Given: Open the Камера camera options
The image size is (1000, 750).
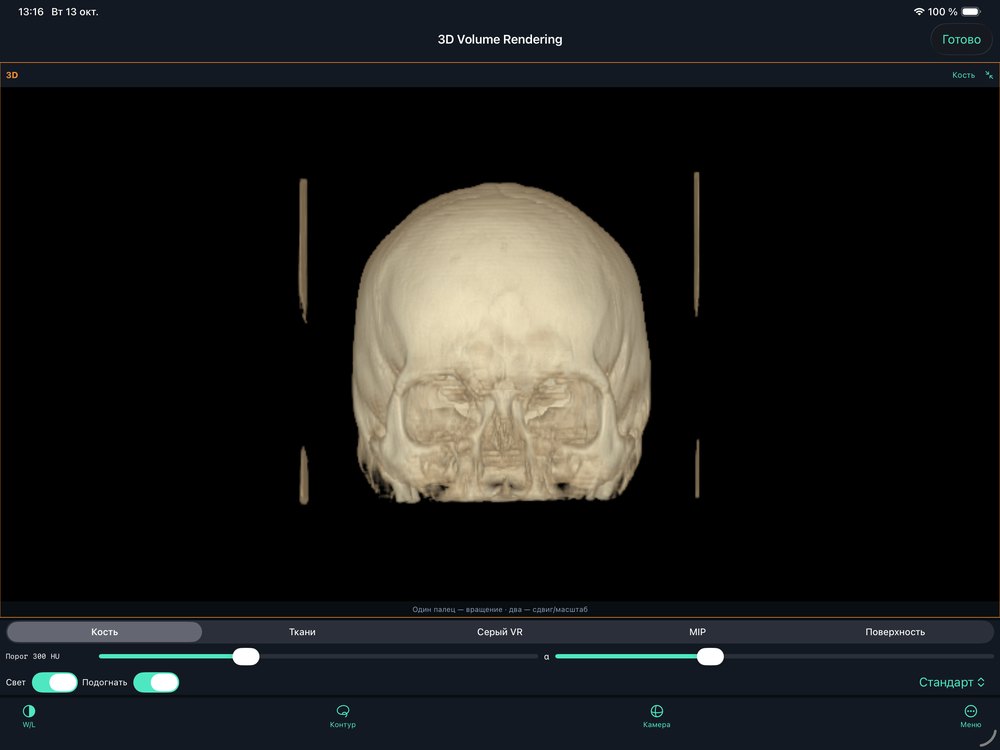Looking at the screenshot, I should click(656, 716).
